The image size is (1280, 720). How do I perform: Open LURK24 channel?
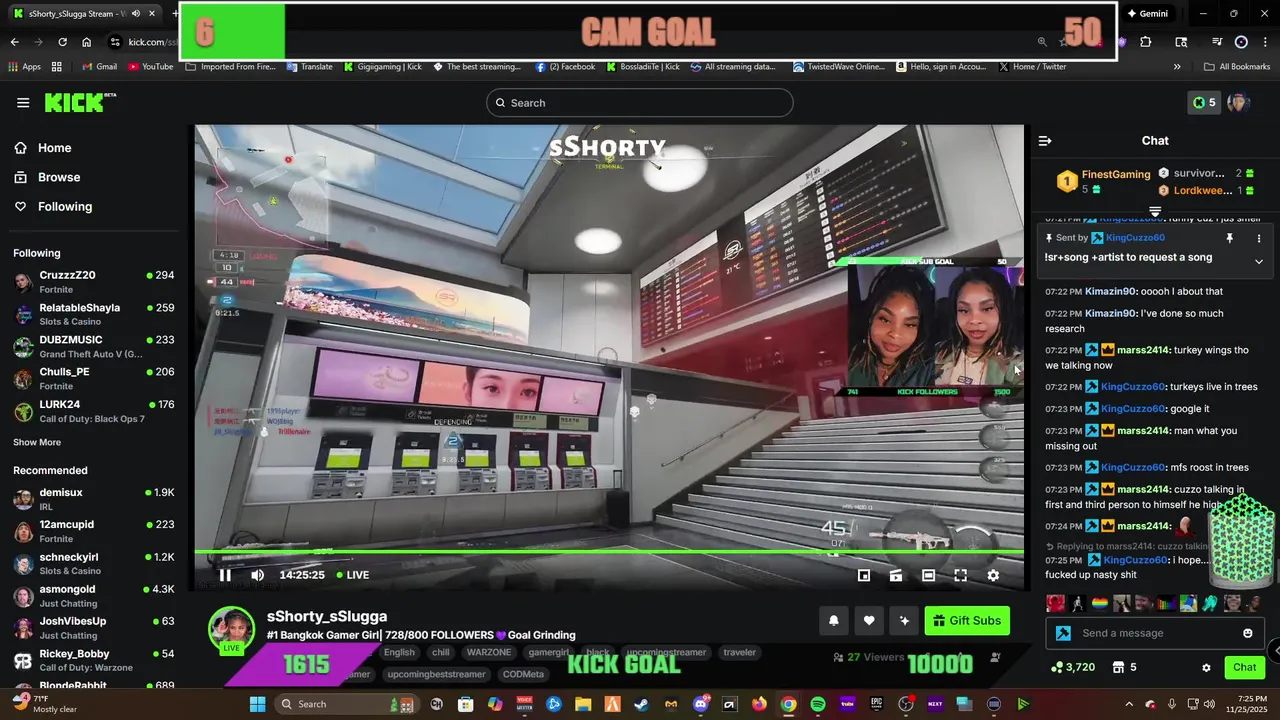pos(93,411)
